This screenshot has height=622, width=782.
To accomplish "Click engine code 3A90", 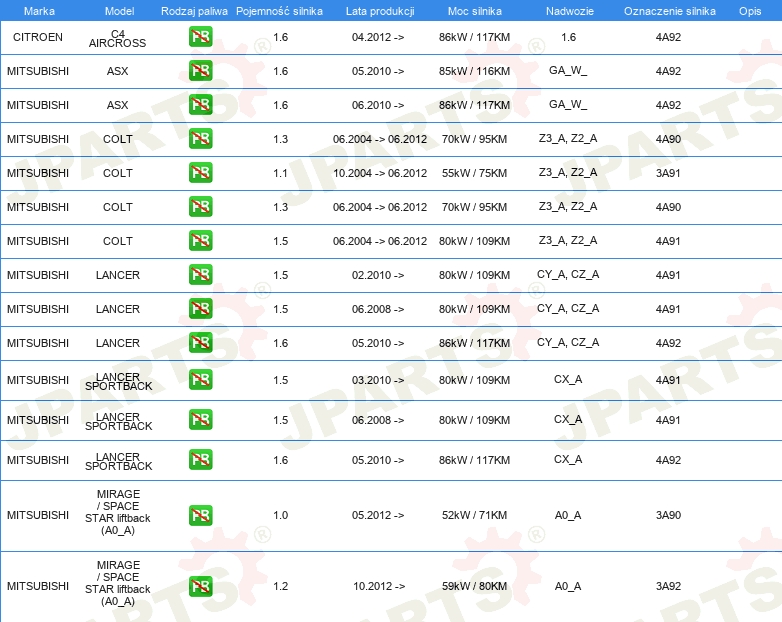I will (668, 515).
